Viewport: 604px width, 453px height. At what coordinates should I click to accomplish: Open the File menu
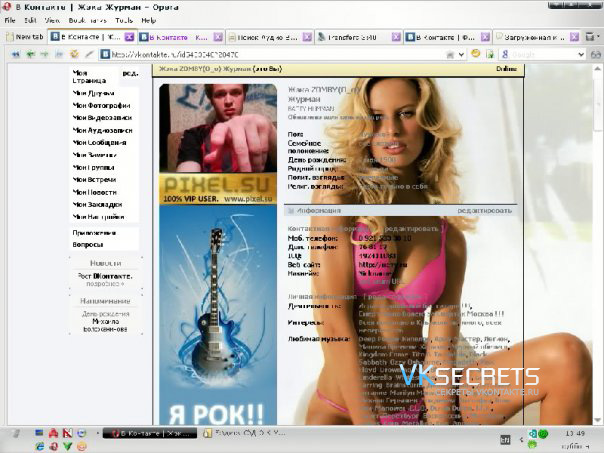pyautogui.click(x=10, y=20)
